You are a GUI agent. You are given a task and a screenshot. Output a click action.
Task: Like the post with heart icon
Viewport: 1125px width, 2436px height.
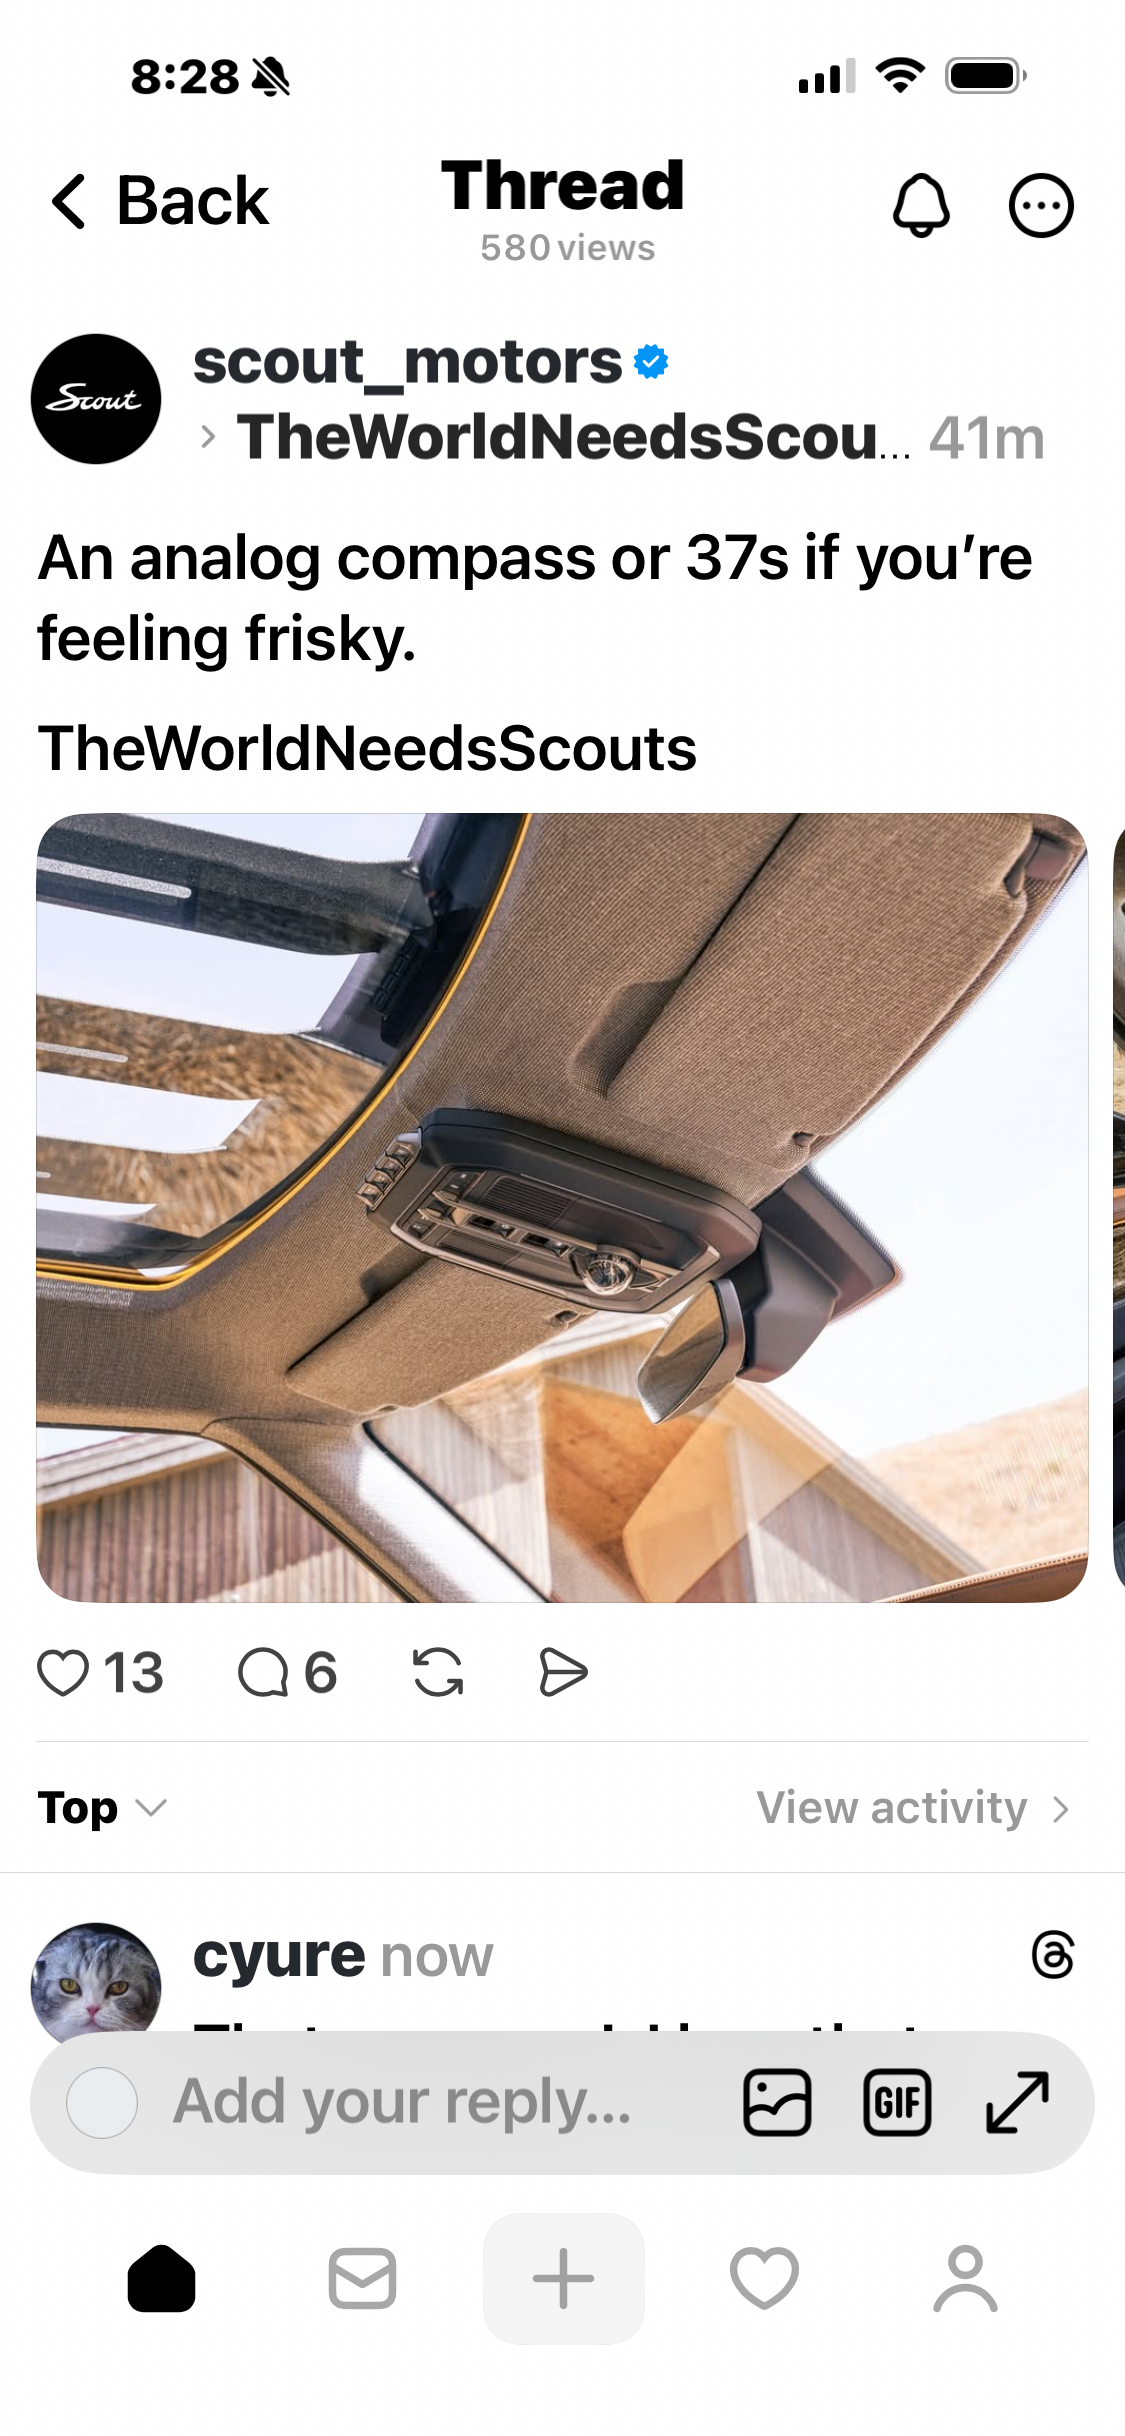point(63,1673)
